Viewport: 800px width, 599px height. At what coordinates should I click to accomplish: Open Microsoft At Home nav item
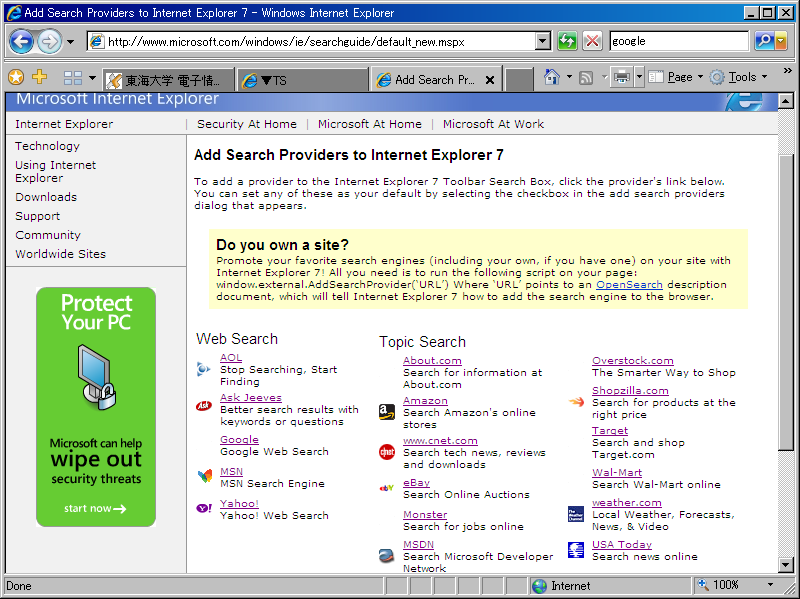click(x=370, y=124)
